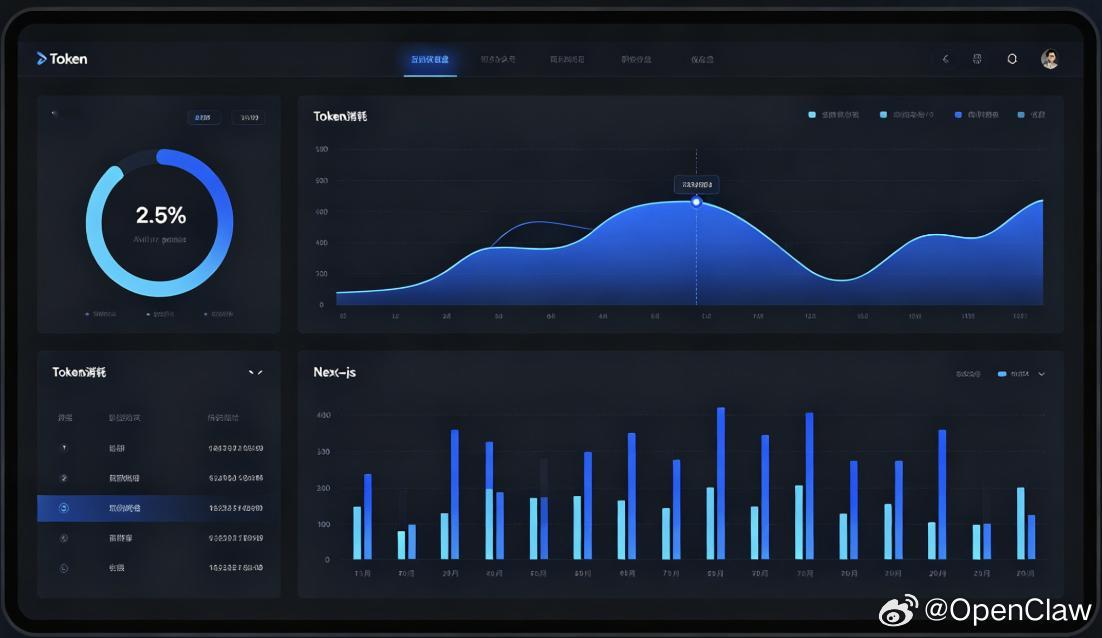Click the Token logo in header

coord(62,59)
